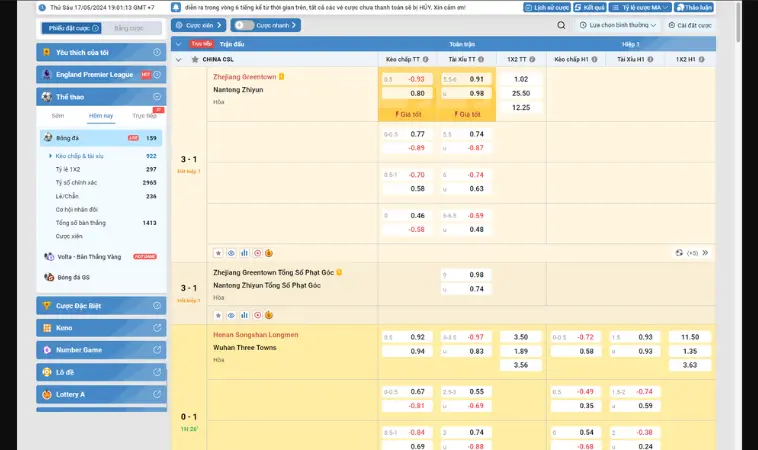Click the statistics bar chart icon under Zhejiang match
Image resolution: width=758 pixels, height=450 pixels.
pos(244,253)
